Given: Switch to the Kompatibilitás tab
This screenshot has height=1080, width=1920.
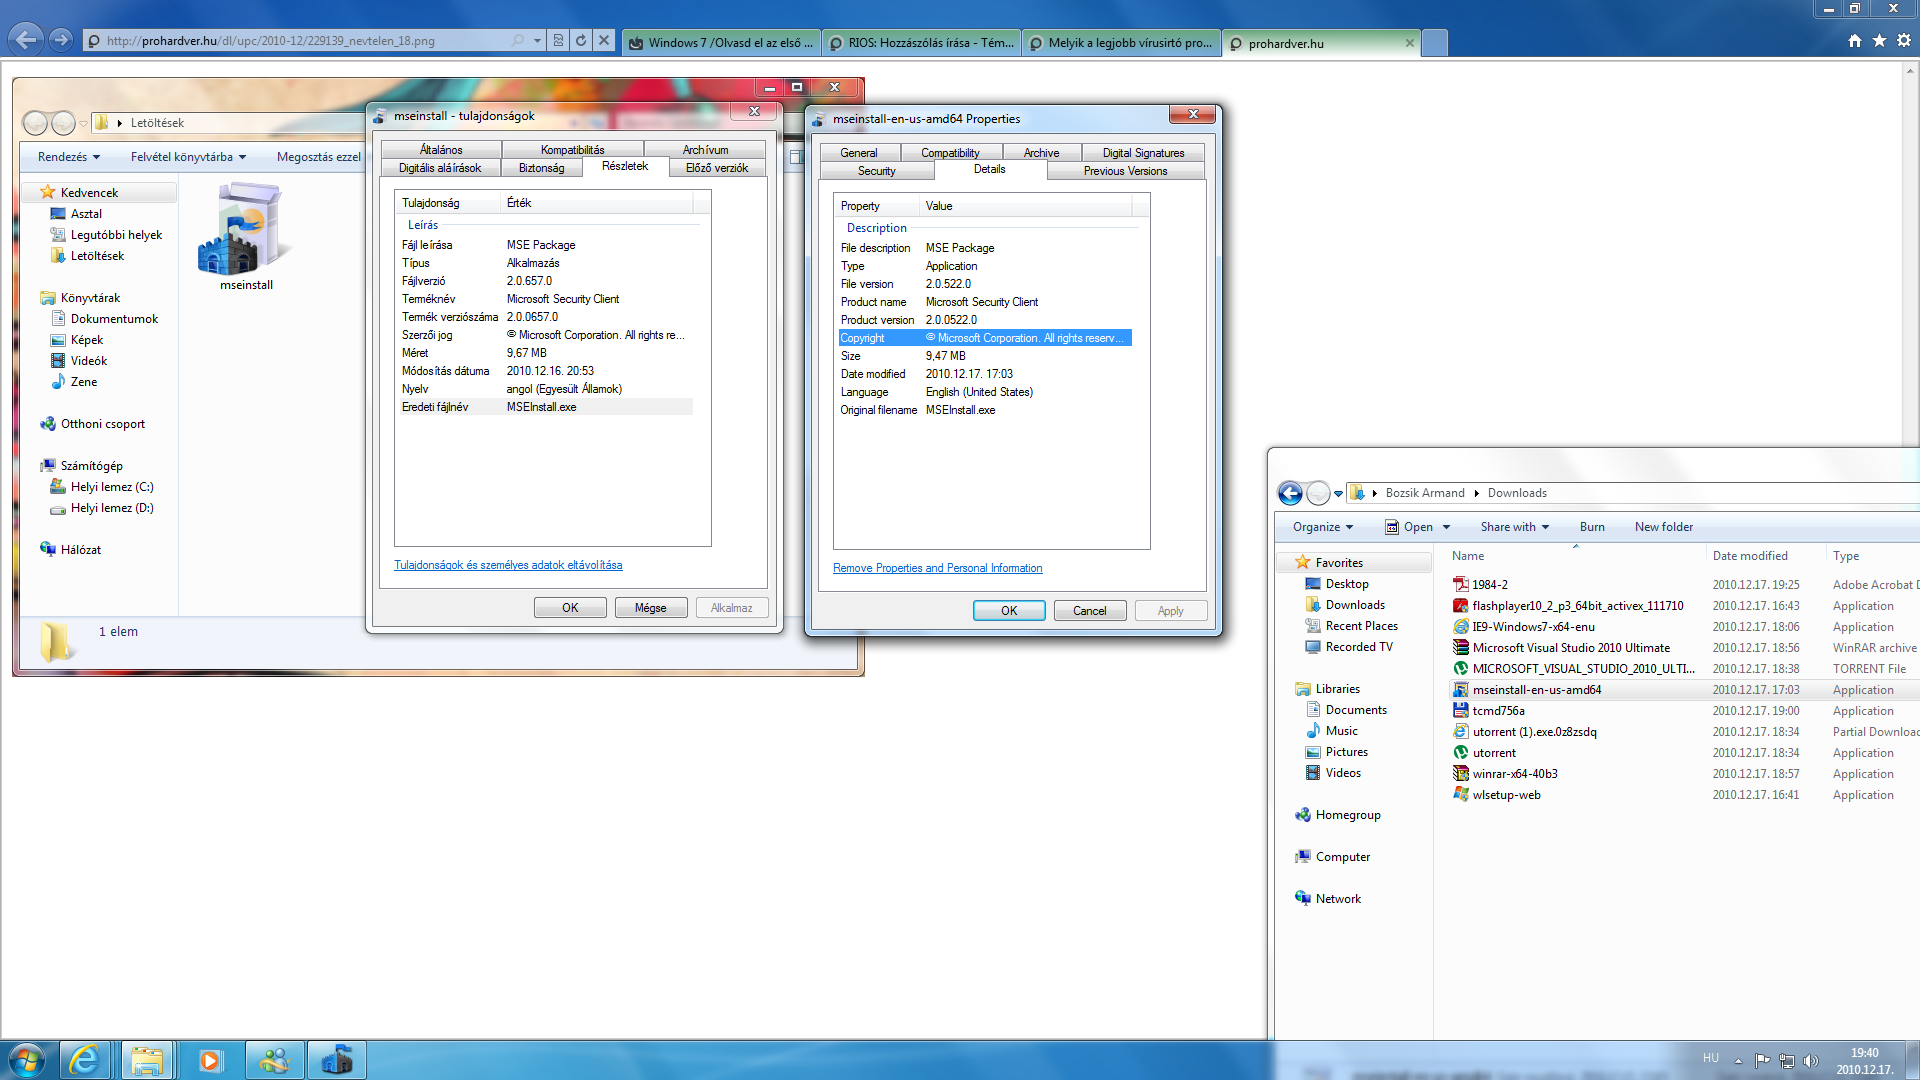Looking at the screenshot, I should pyautogui.click(x=572, y=150).
